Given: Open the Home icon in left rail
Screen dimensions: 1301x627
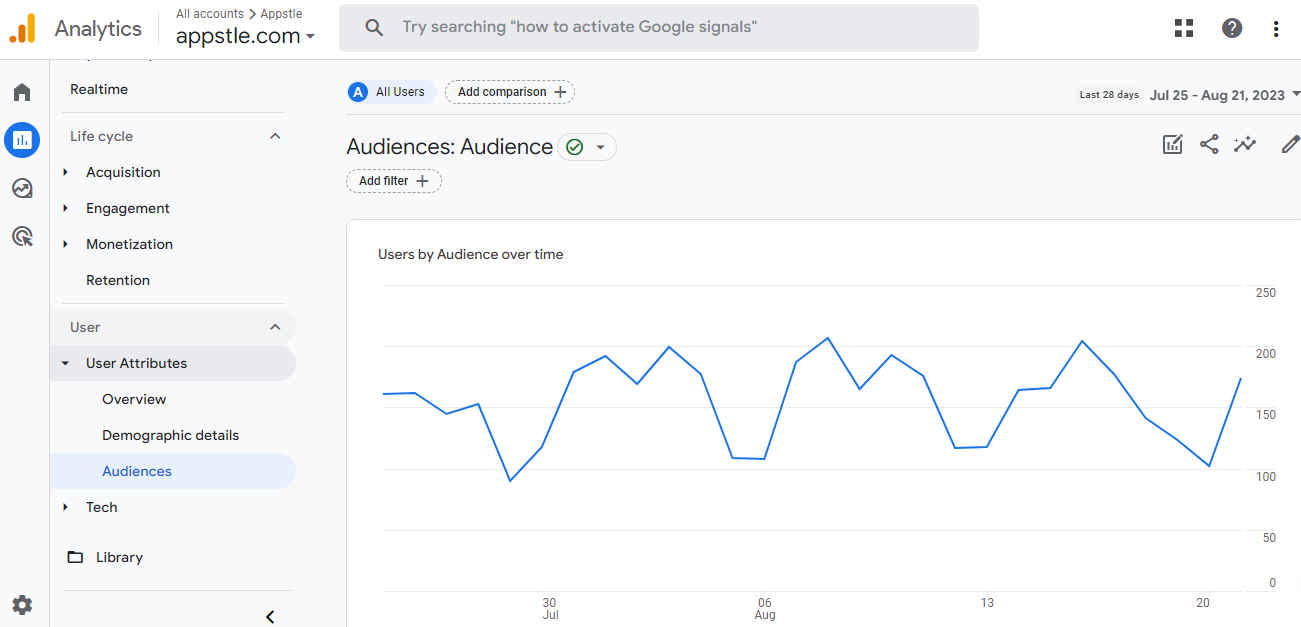Looking at the screenshot, I should pyautogui.click(x=22, y=93).
